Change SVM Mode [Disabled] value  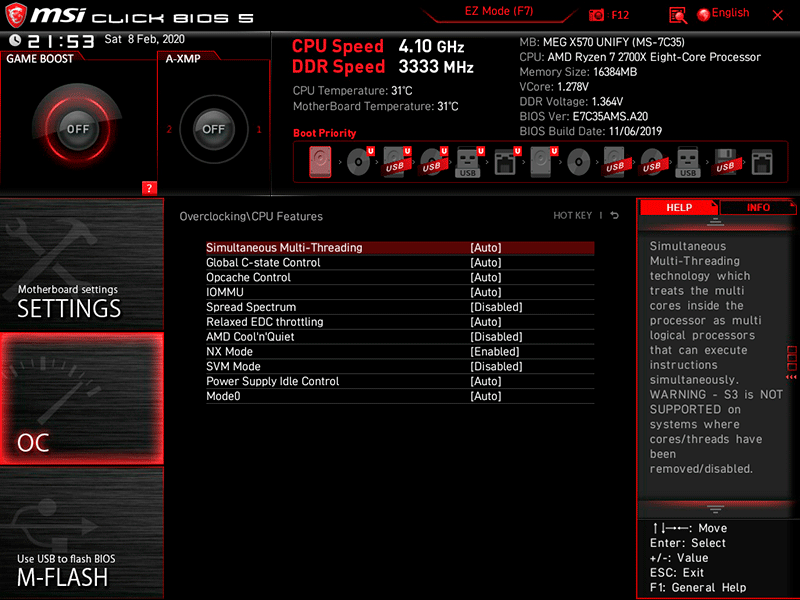point(496,366)
